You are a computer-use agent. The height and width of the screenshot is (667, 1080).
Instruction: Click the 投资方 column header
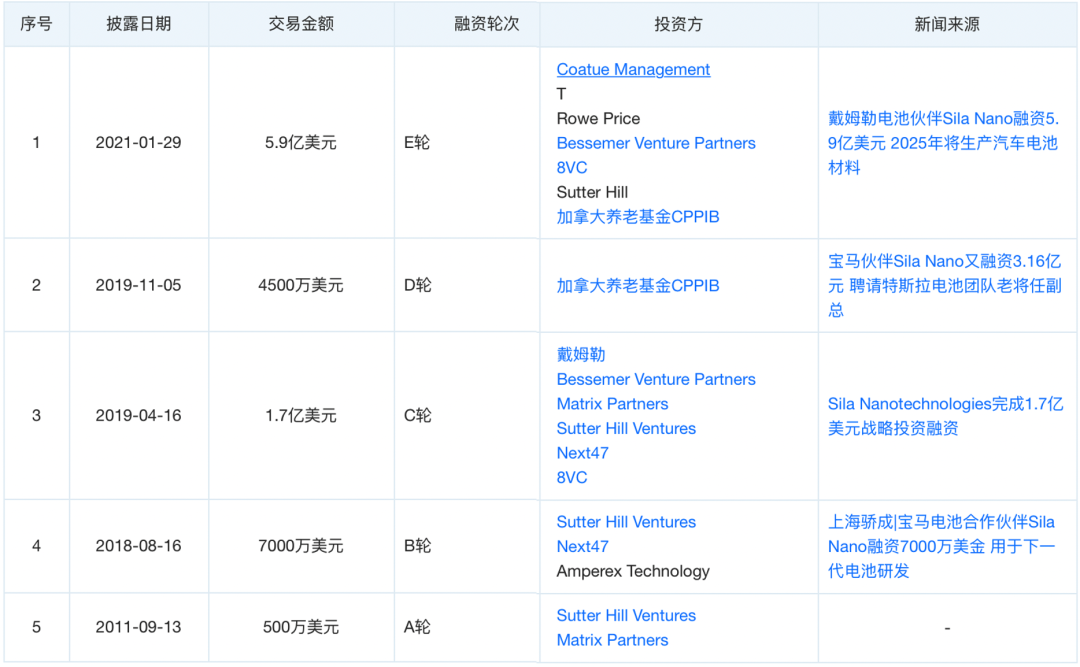tap(678, 24)
